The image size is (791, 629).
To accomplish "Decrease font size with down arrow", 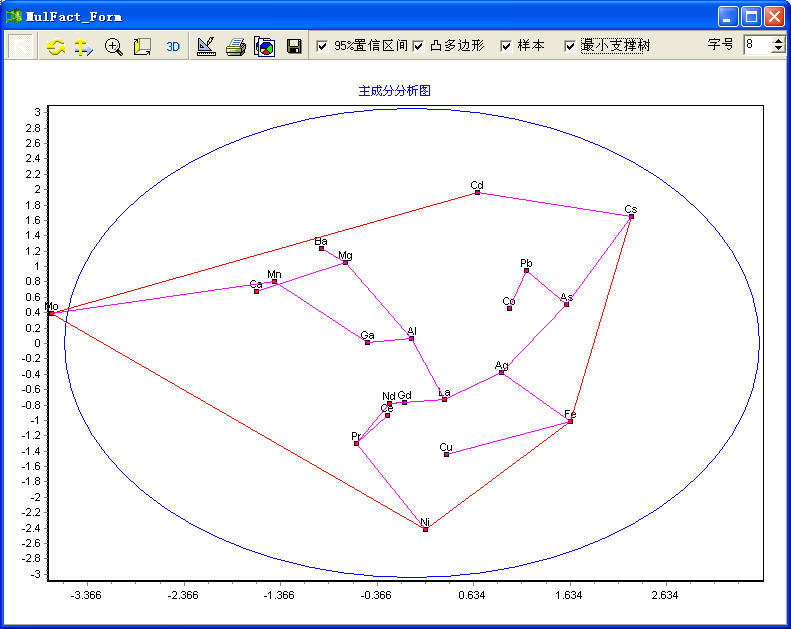I will click(778, 49).
